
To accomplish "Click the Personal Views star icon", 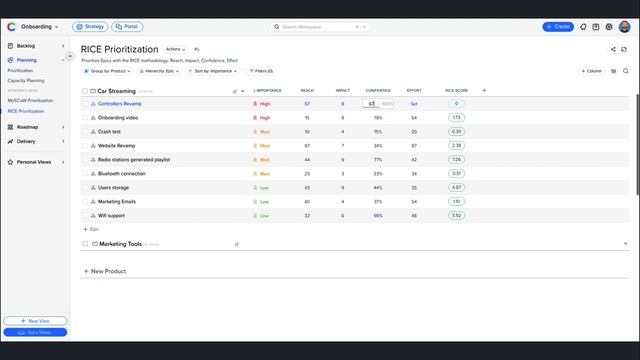I will (x=10, y=162).
